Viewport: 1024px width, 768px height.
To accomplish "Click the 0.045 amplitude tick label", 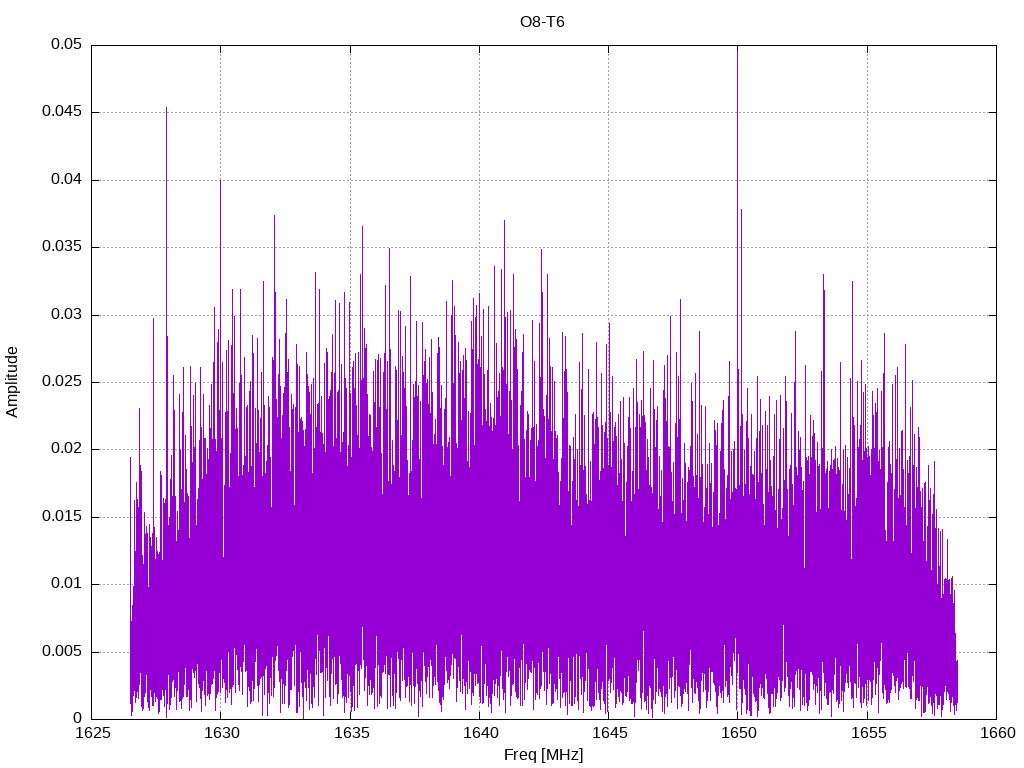I will [x=62, y=111].
